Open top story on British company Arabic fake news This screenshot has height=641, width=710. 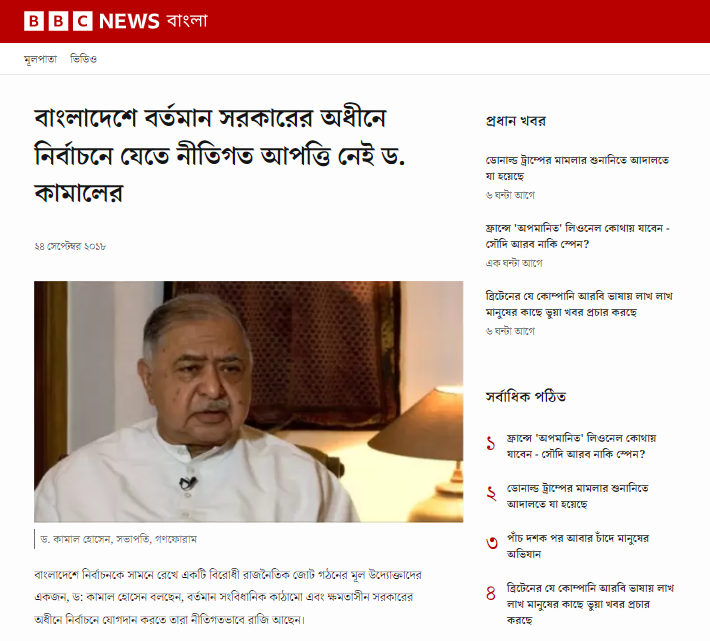(579, 304)
